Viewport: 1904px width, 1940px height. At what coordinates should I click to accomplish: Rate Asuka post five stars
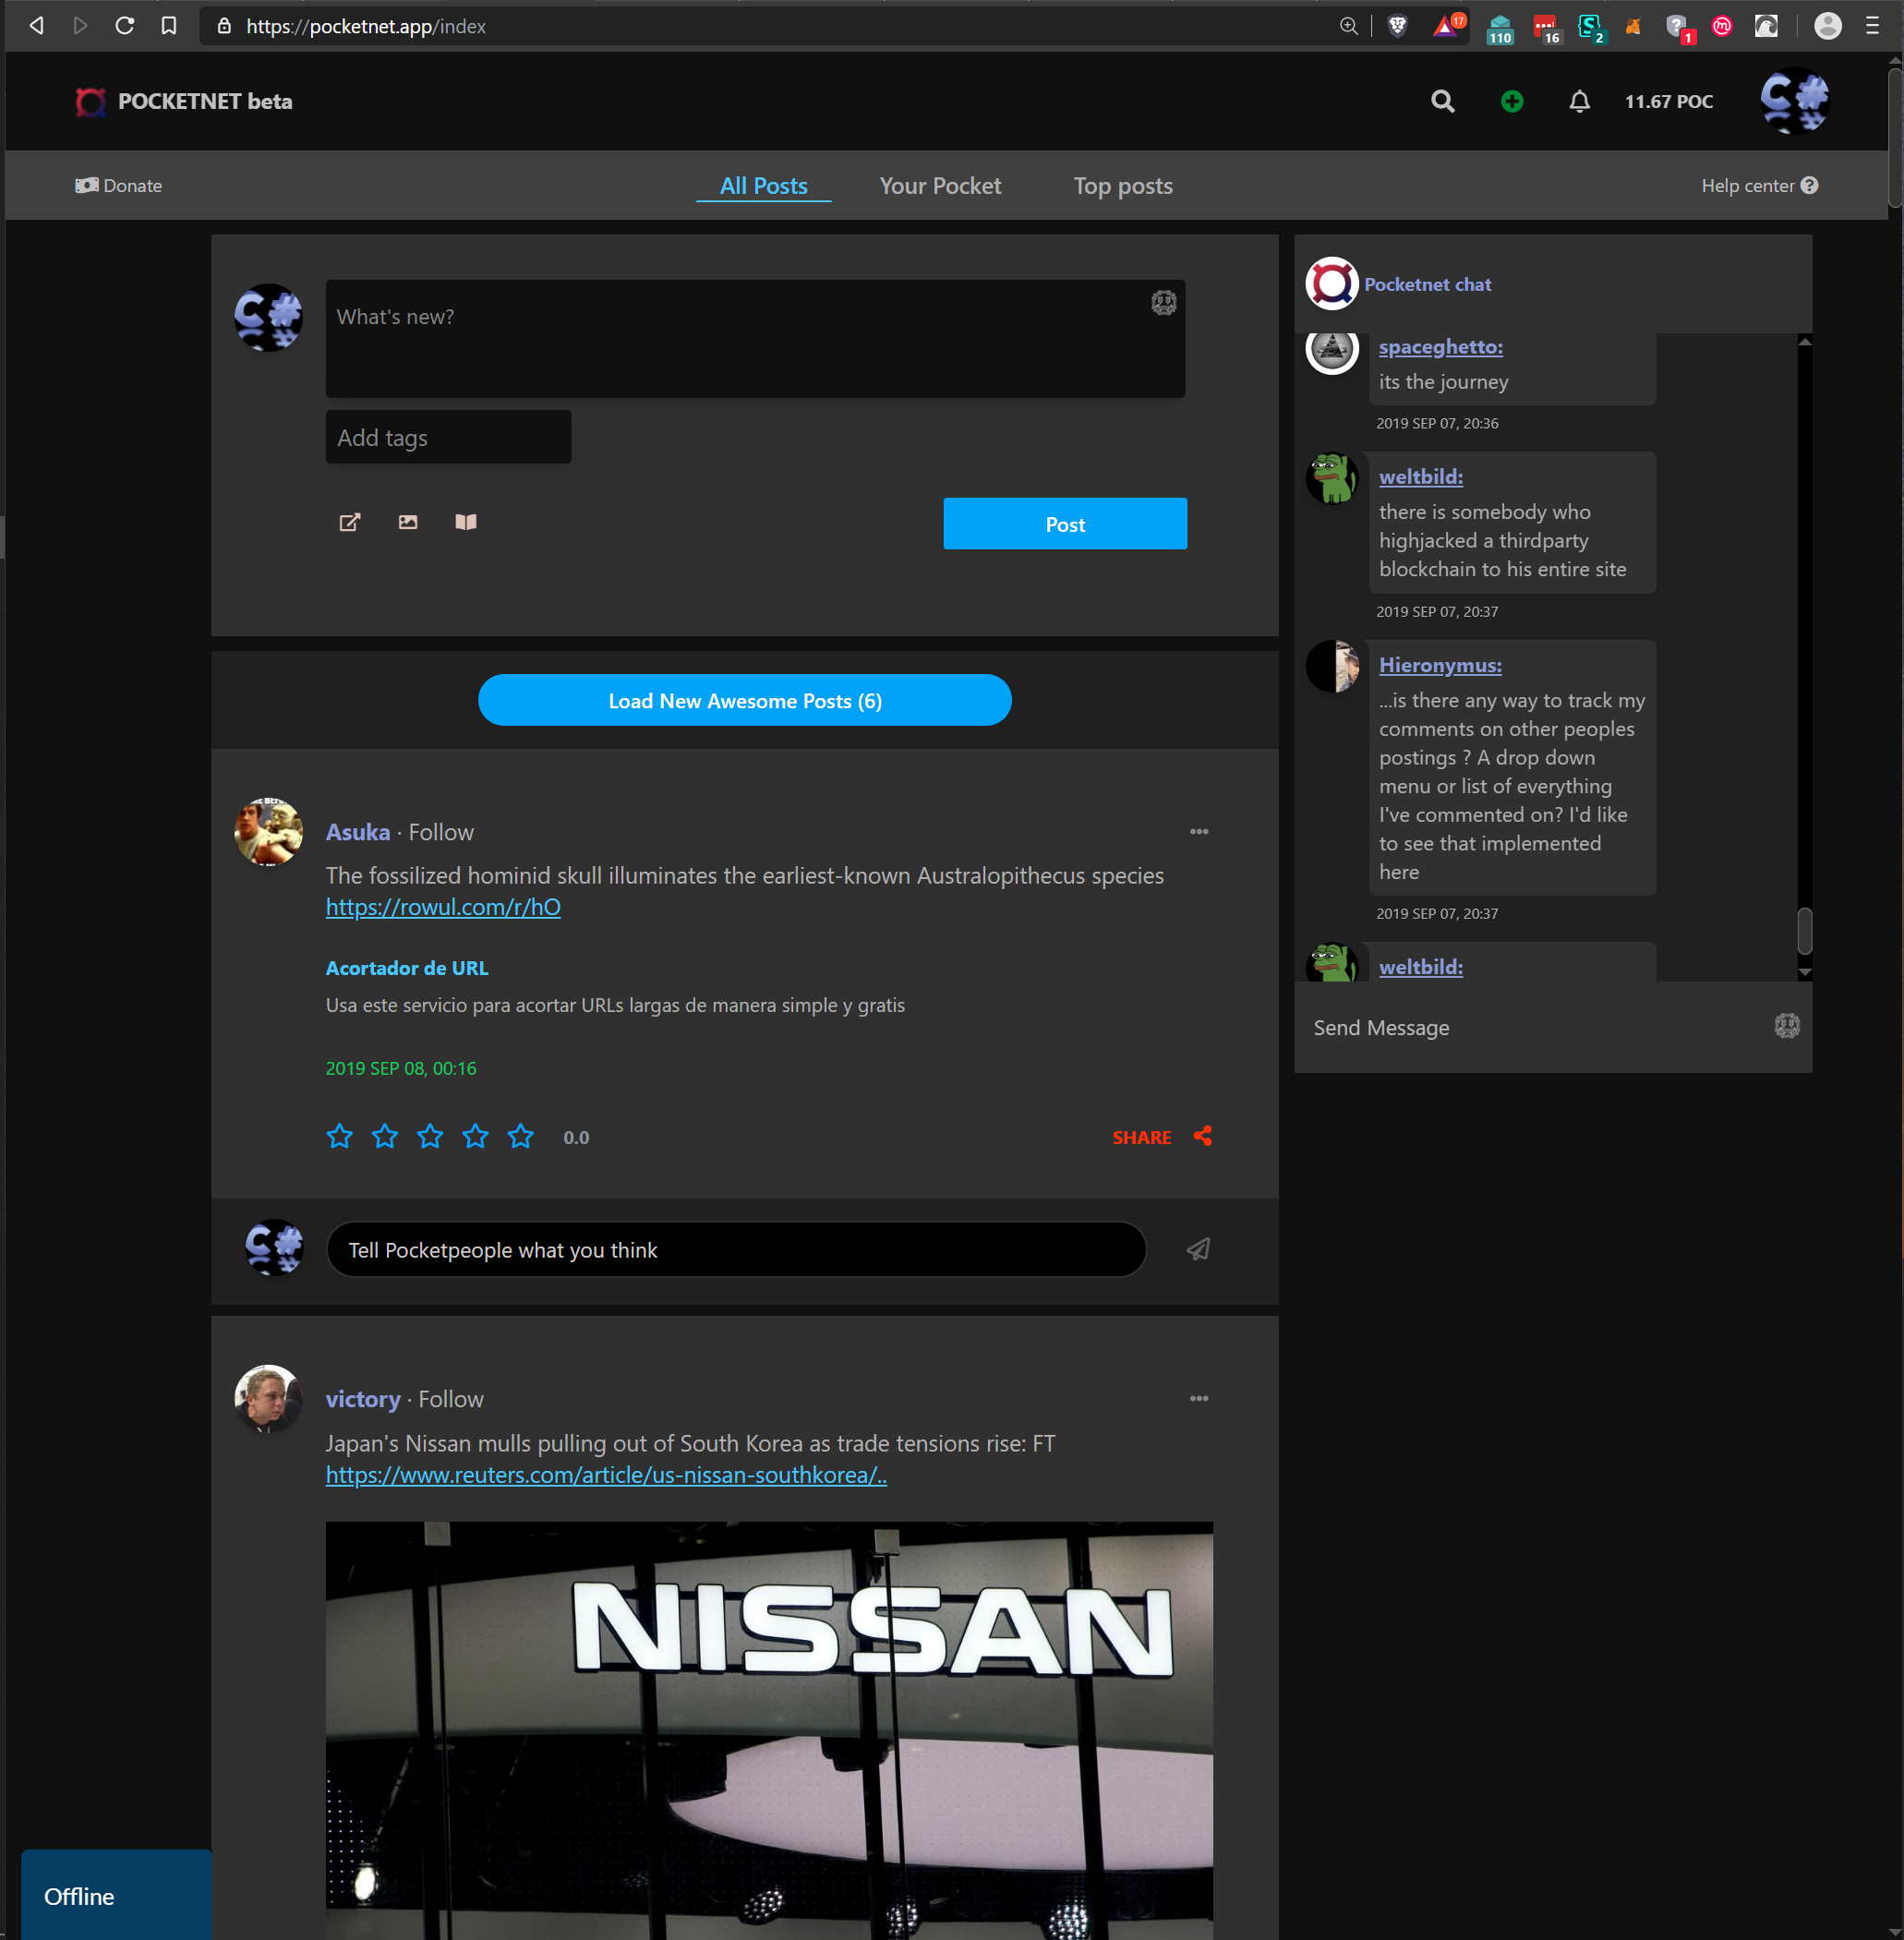(520, 1136)
